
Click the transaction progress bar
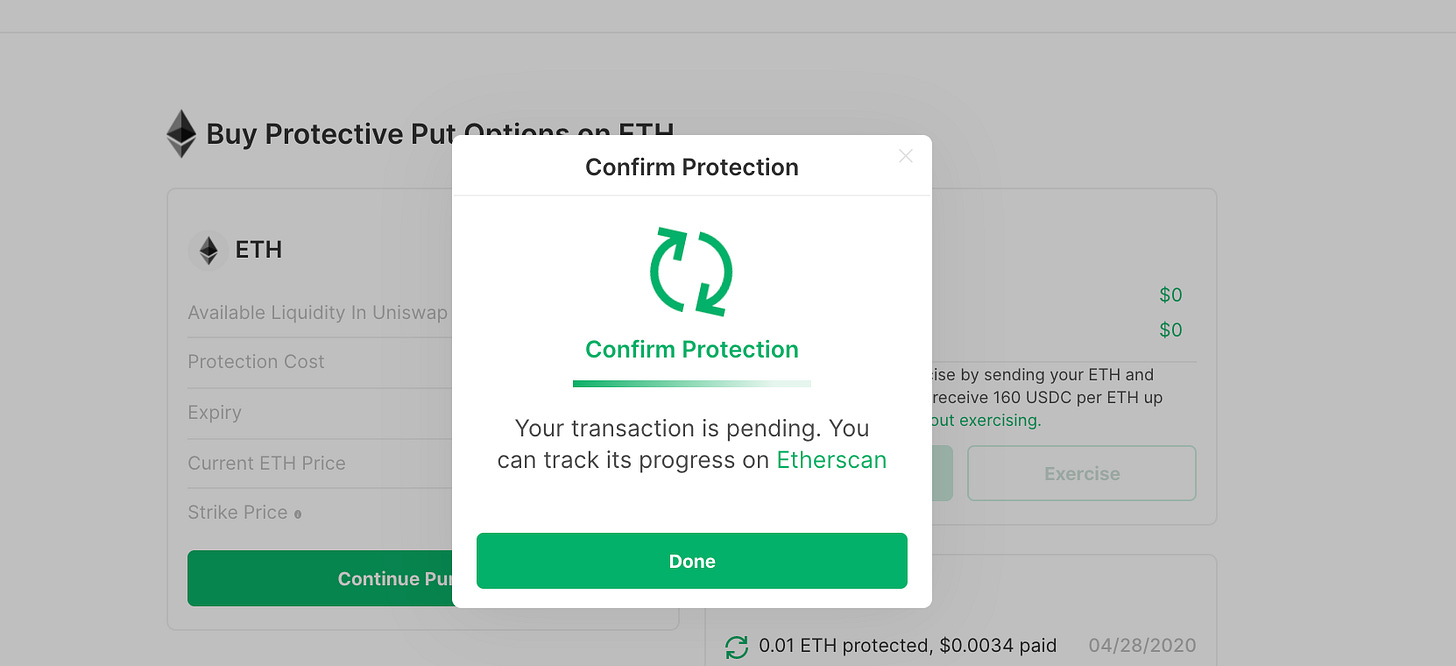pos(692,383)
